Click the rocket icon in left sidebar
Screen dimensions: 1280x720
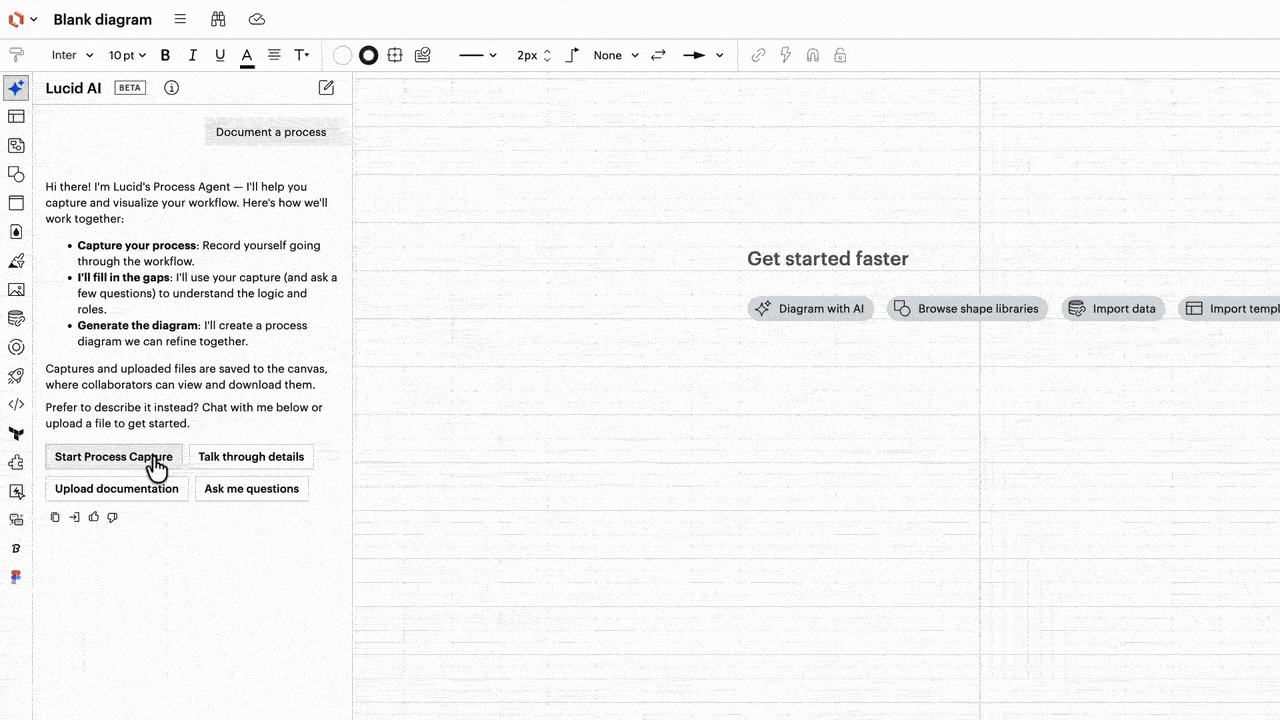[16, 377]
